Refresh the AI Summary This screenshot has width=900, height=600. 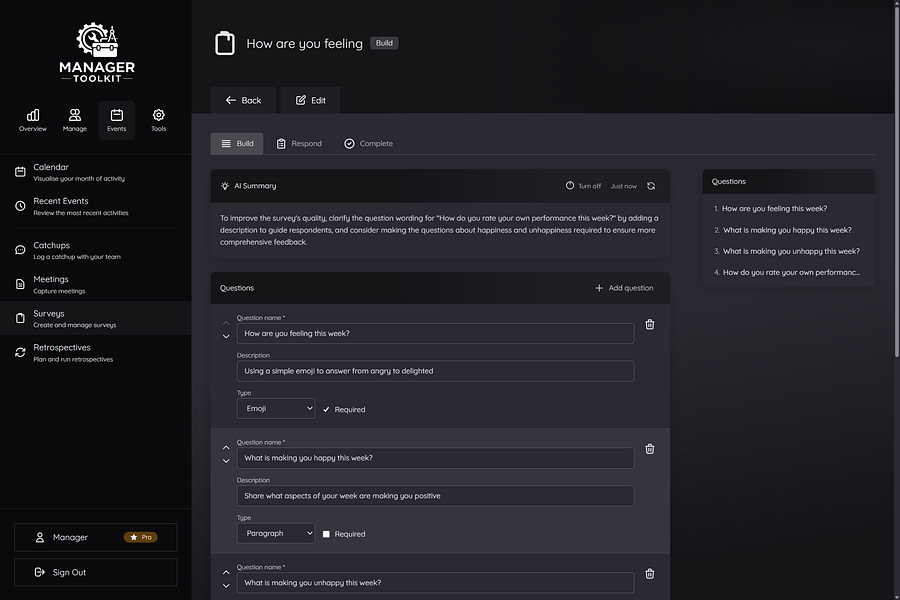651,186
